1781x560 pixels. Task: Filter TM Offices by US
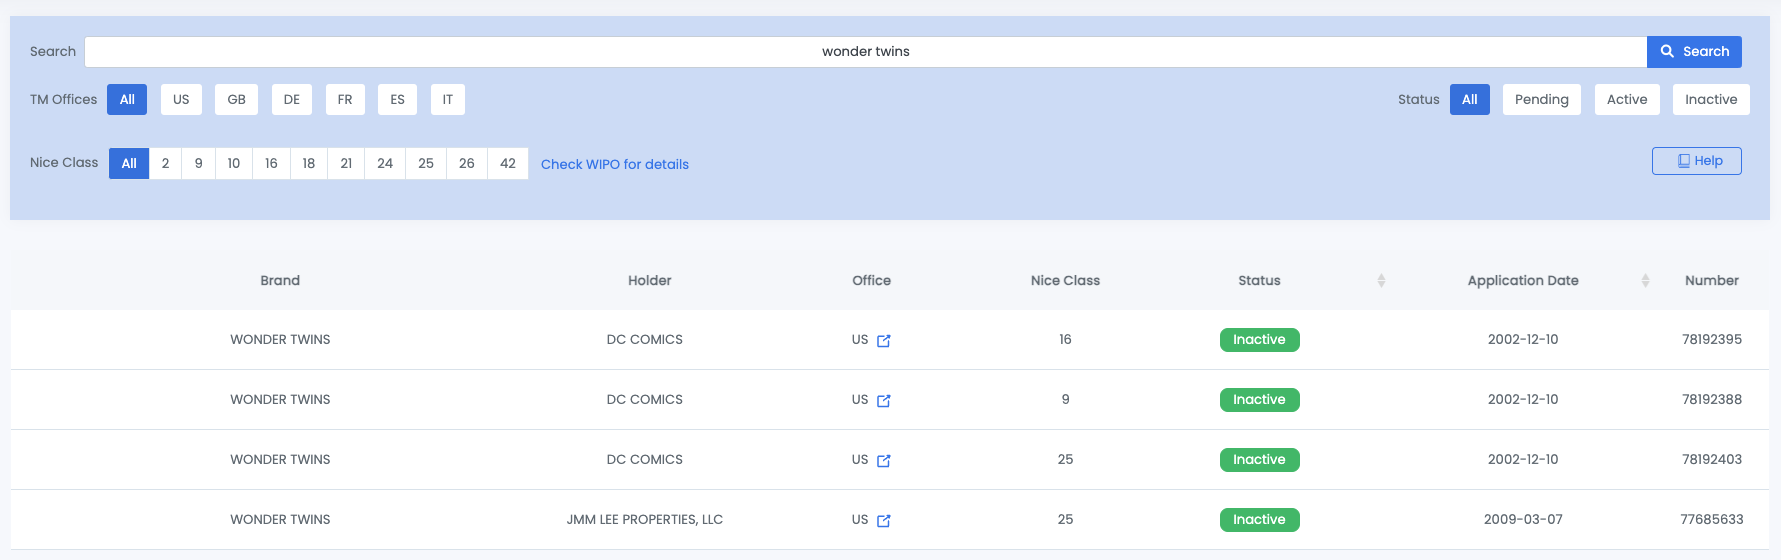[181, 100]
